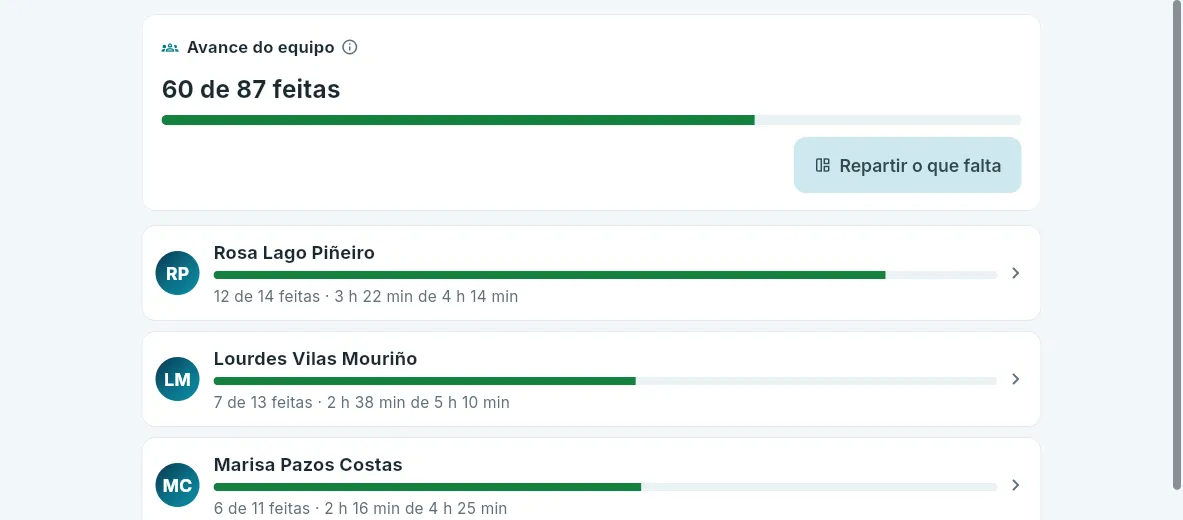Click Marisa Pazos Costas' progress bar
Screen dimensions: 1183x520
click(x=605, y=487)
